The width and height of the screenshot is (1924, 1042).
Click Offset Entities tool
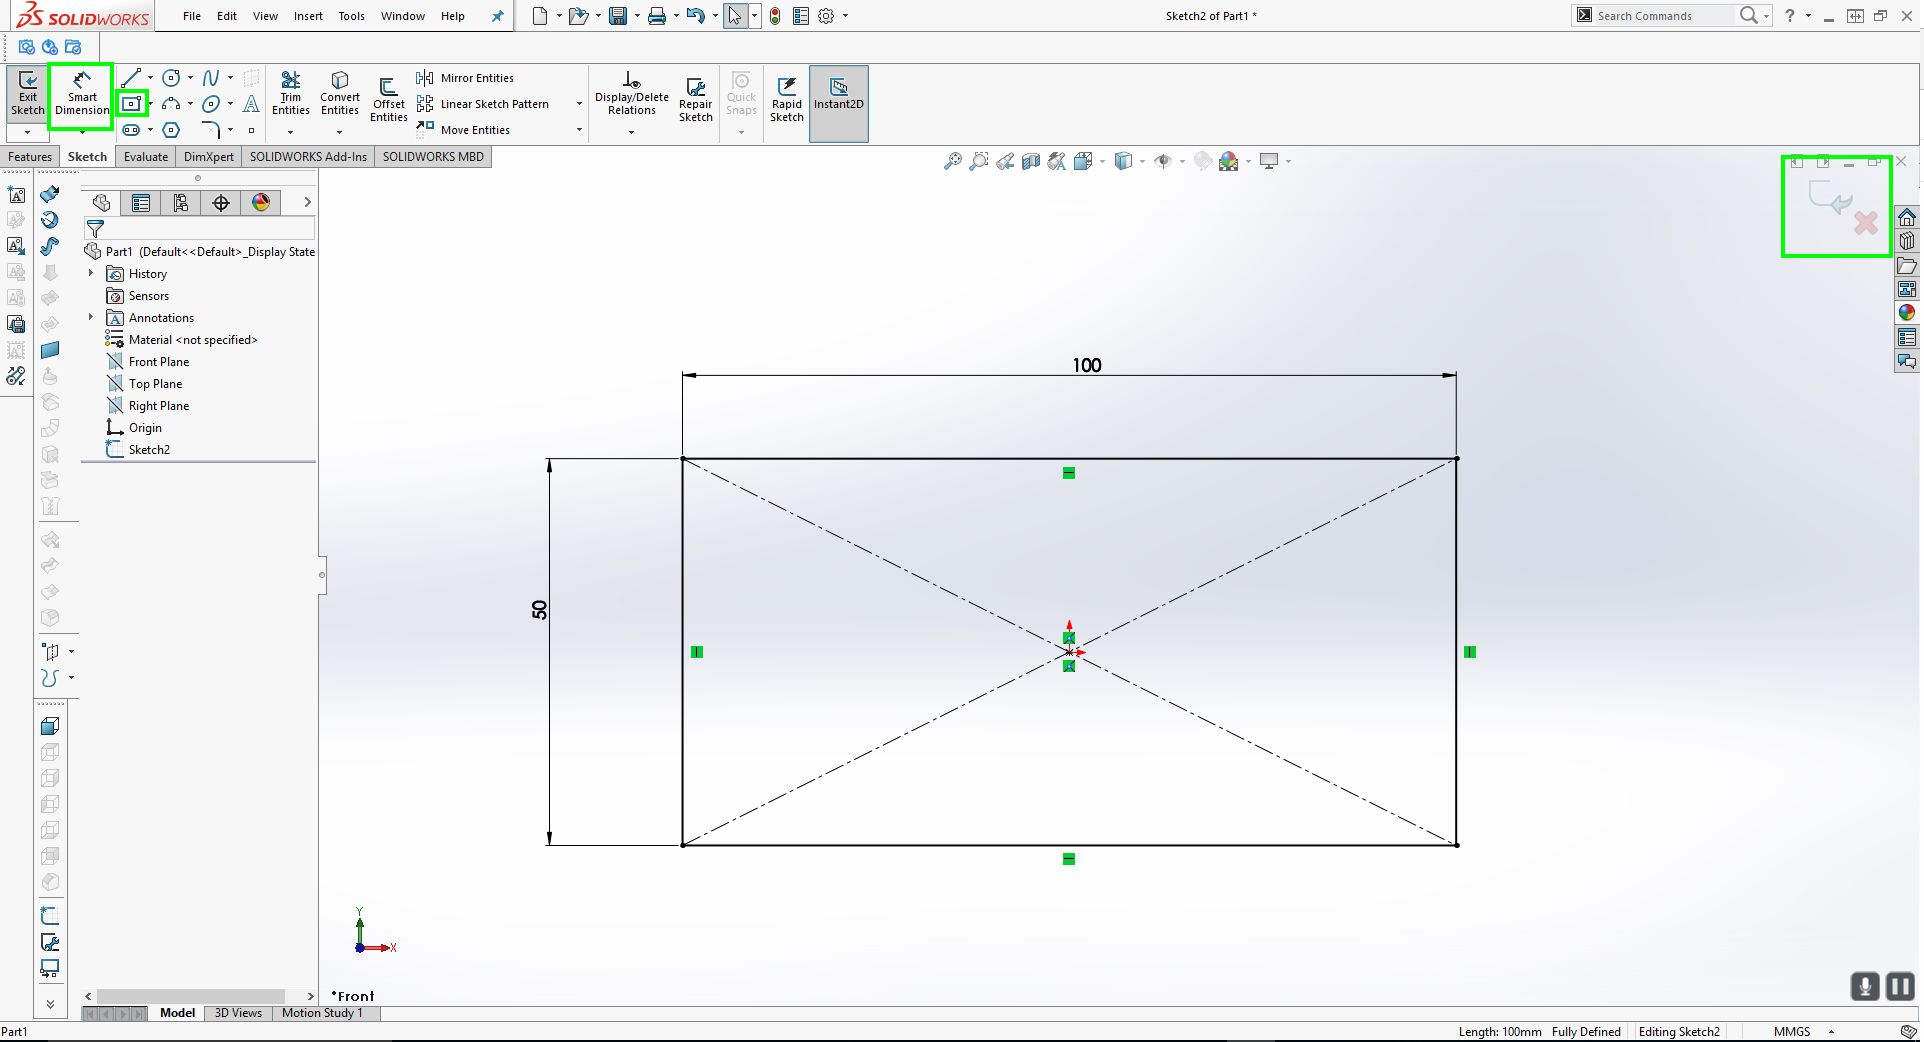(389, 99)
